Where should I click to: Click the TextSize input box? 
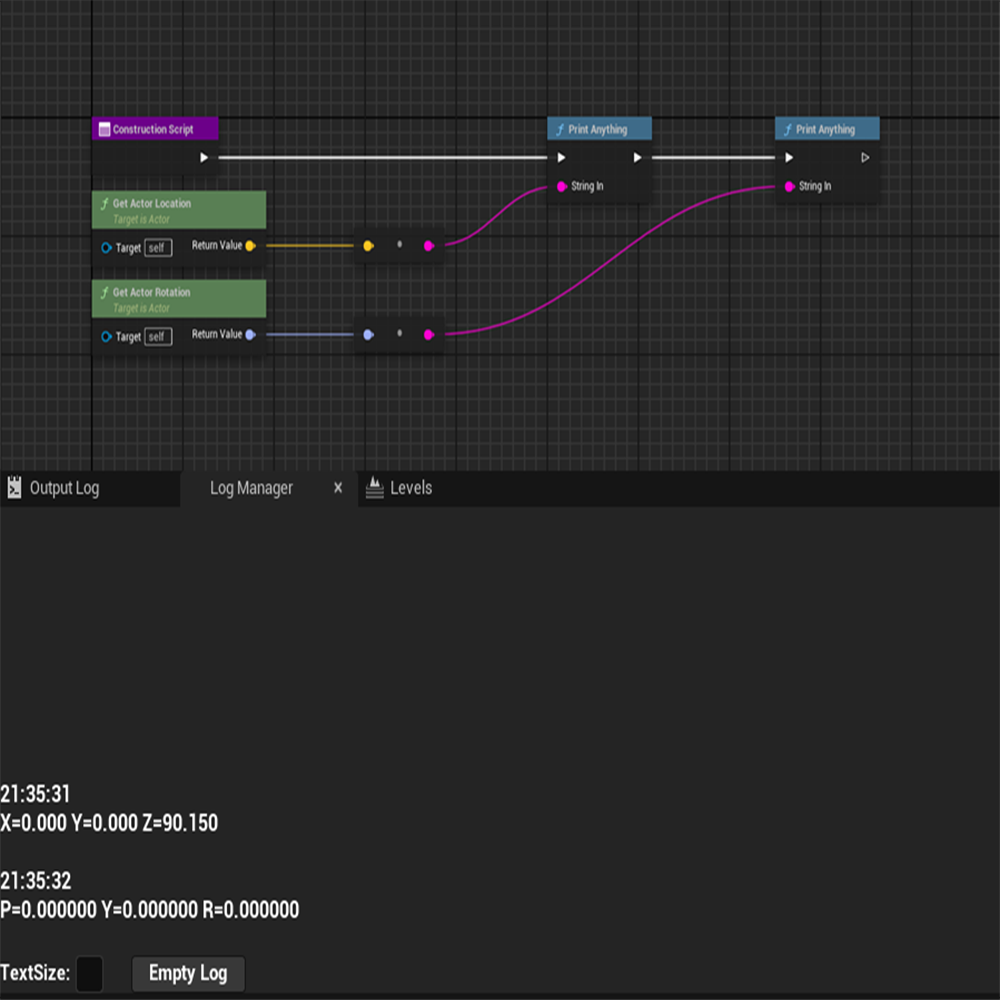click(89, 973)
